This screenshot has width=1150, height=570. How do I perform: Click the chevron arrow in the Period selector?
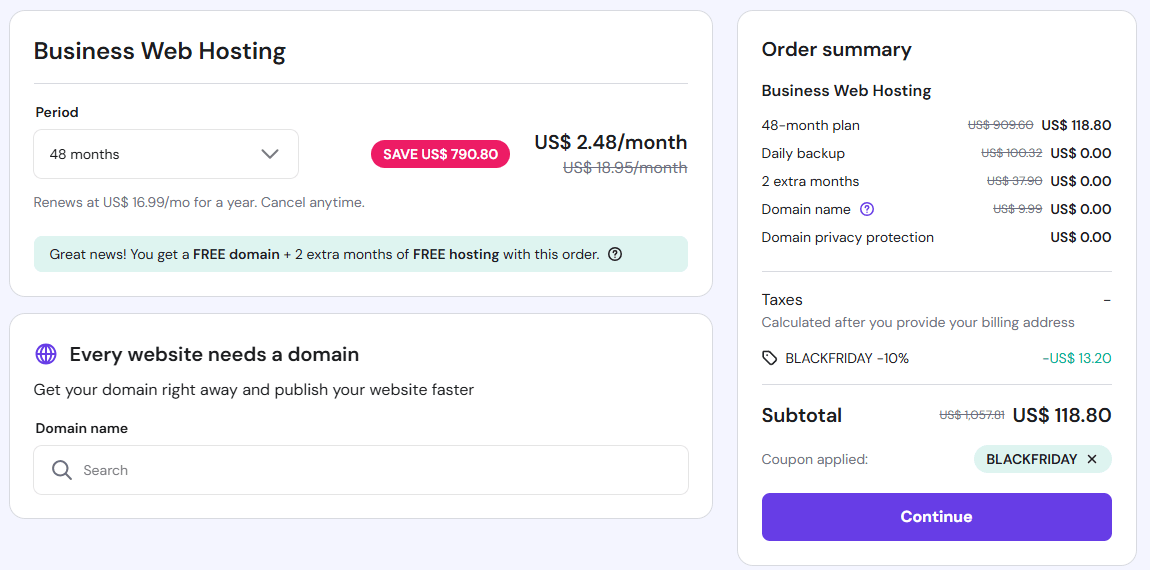(270, 154)
